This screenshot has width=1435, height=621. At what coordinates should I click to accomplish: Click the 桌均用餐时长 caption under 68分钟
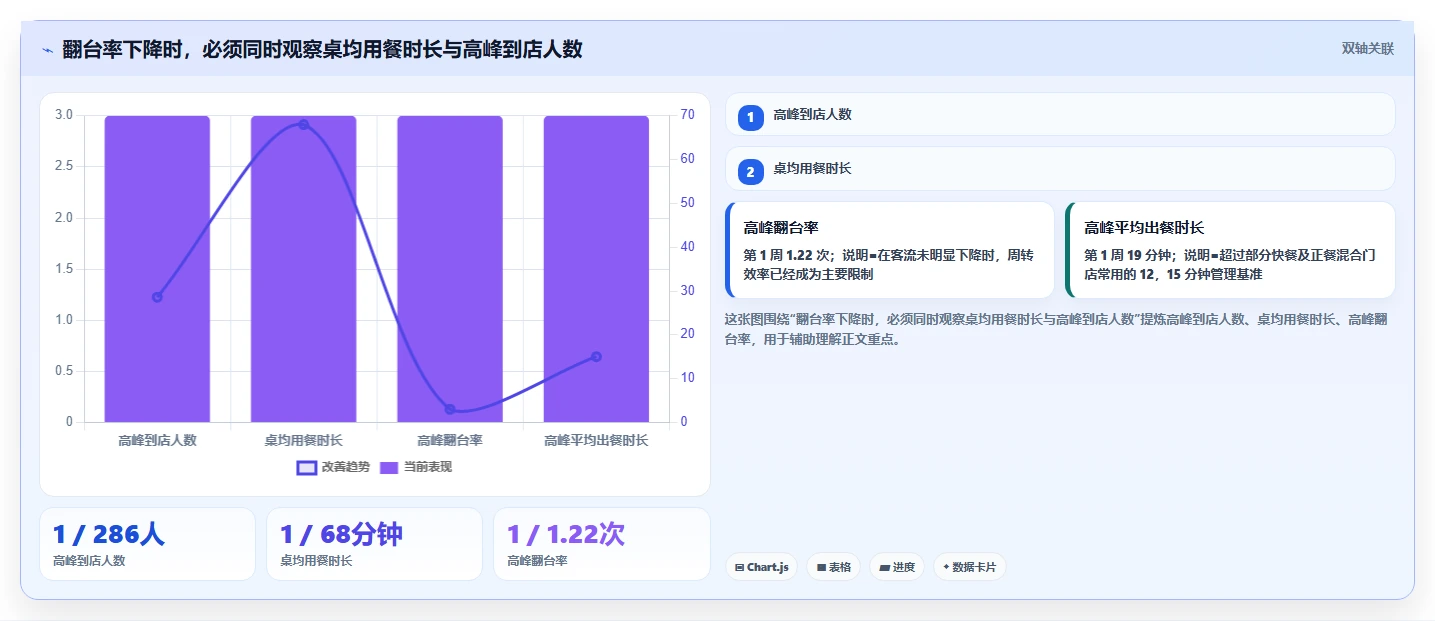[x=316, y=561]
